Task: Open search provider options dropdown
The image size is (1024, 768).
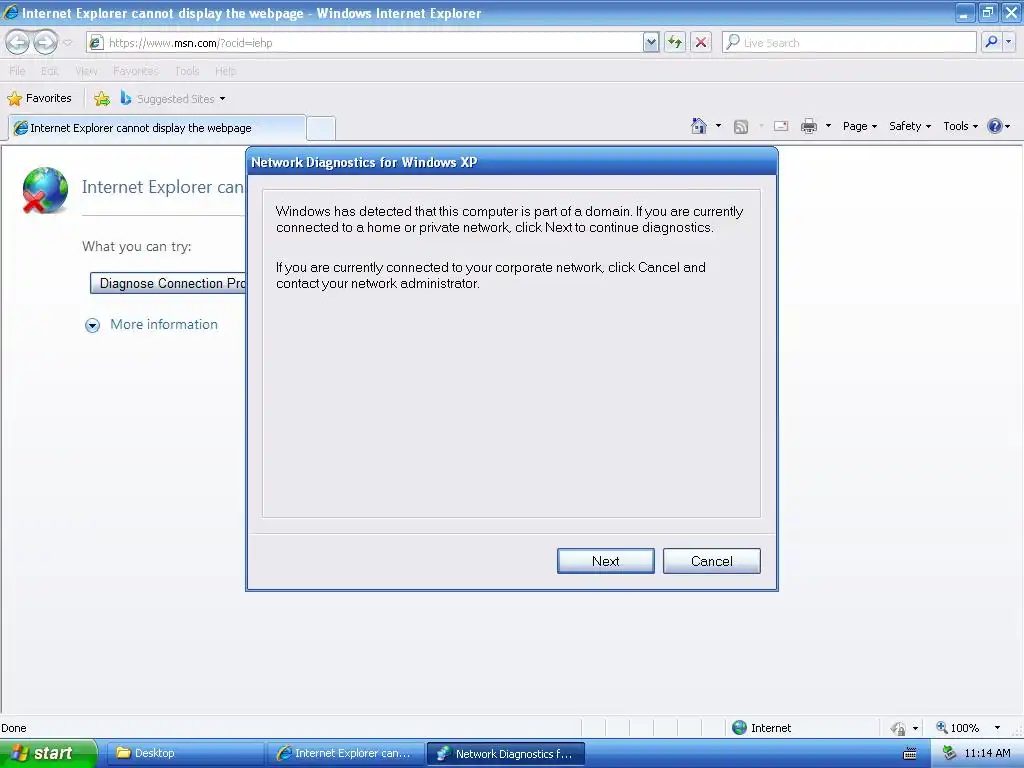Action: tap(1009, 43)
